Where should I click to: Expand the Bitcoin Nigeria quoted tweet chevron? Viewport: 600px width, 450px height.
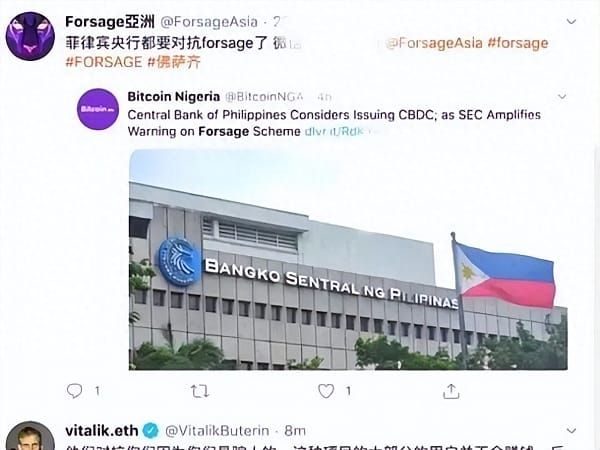click(562, 96)
